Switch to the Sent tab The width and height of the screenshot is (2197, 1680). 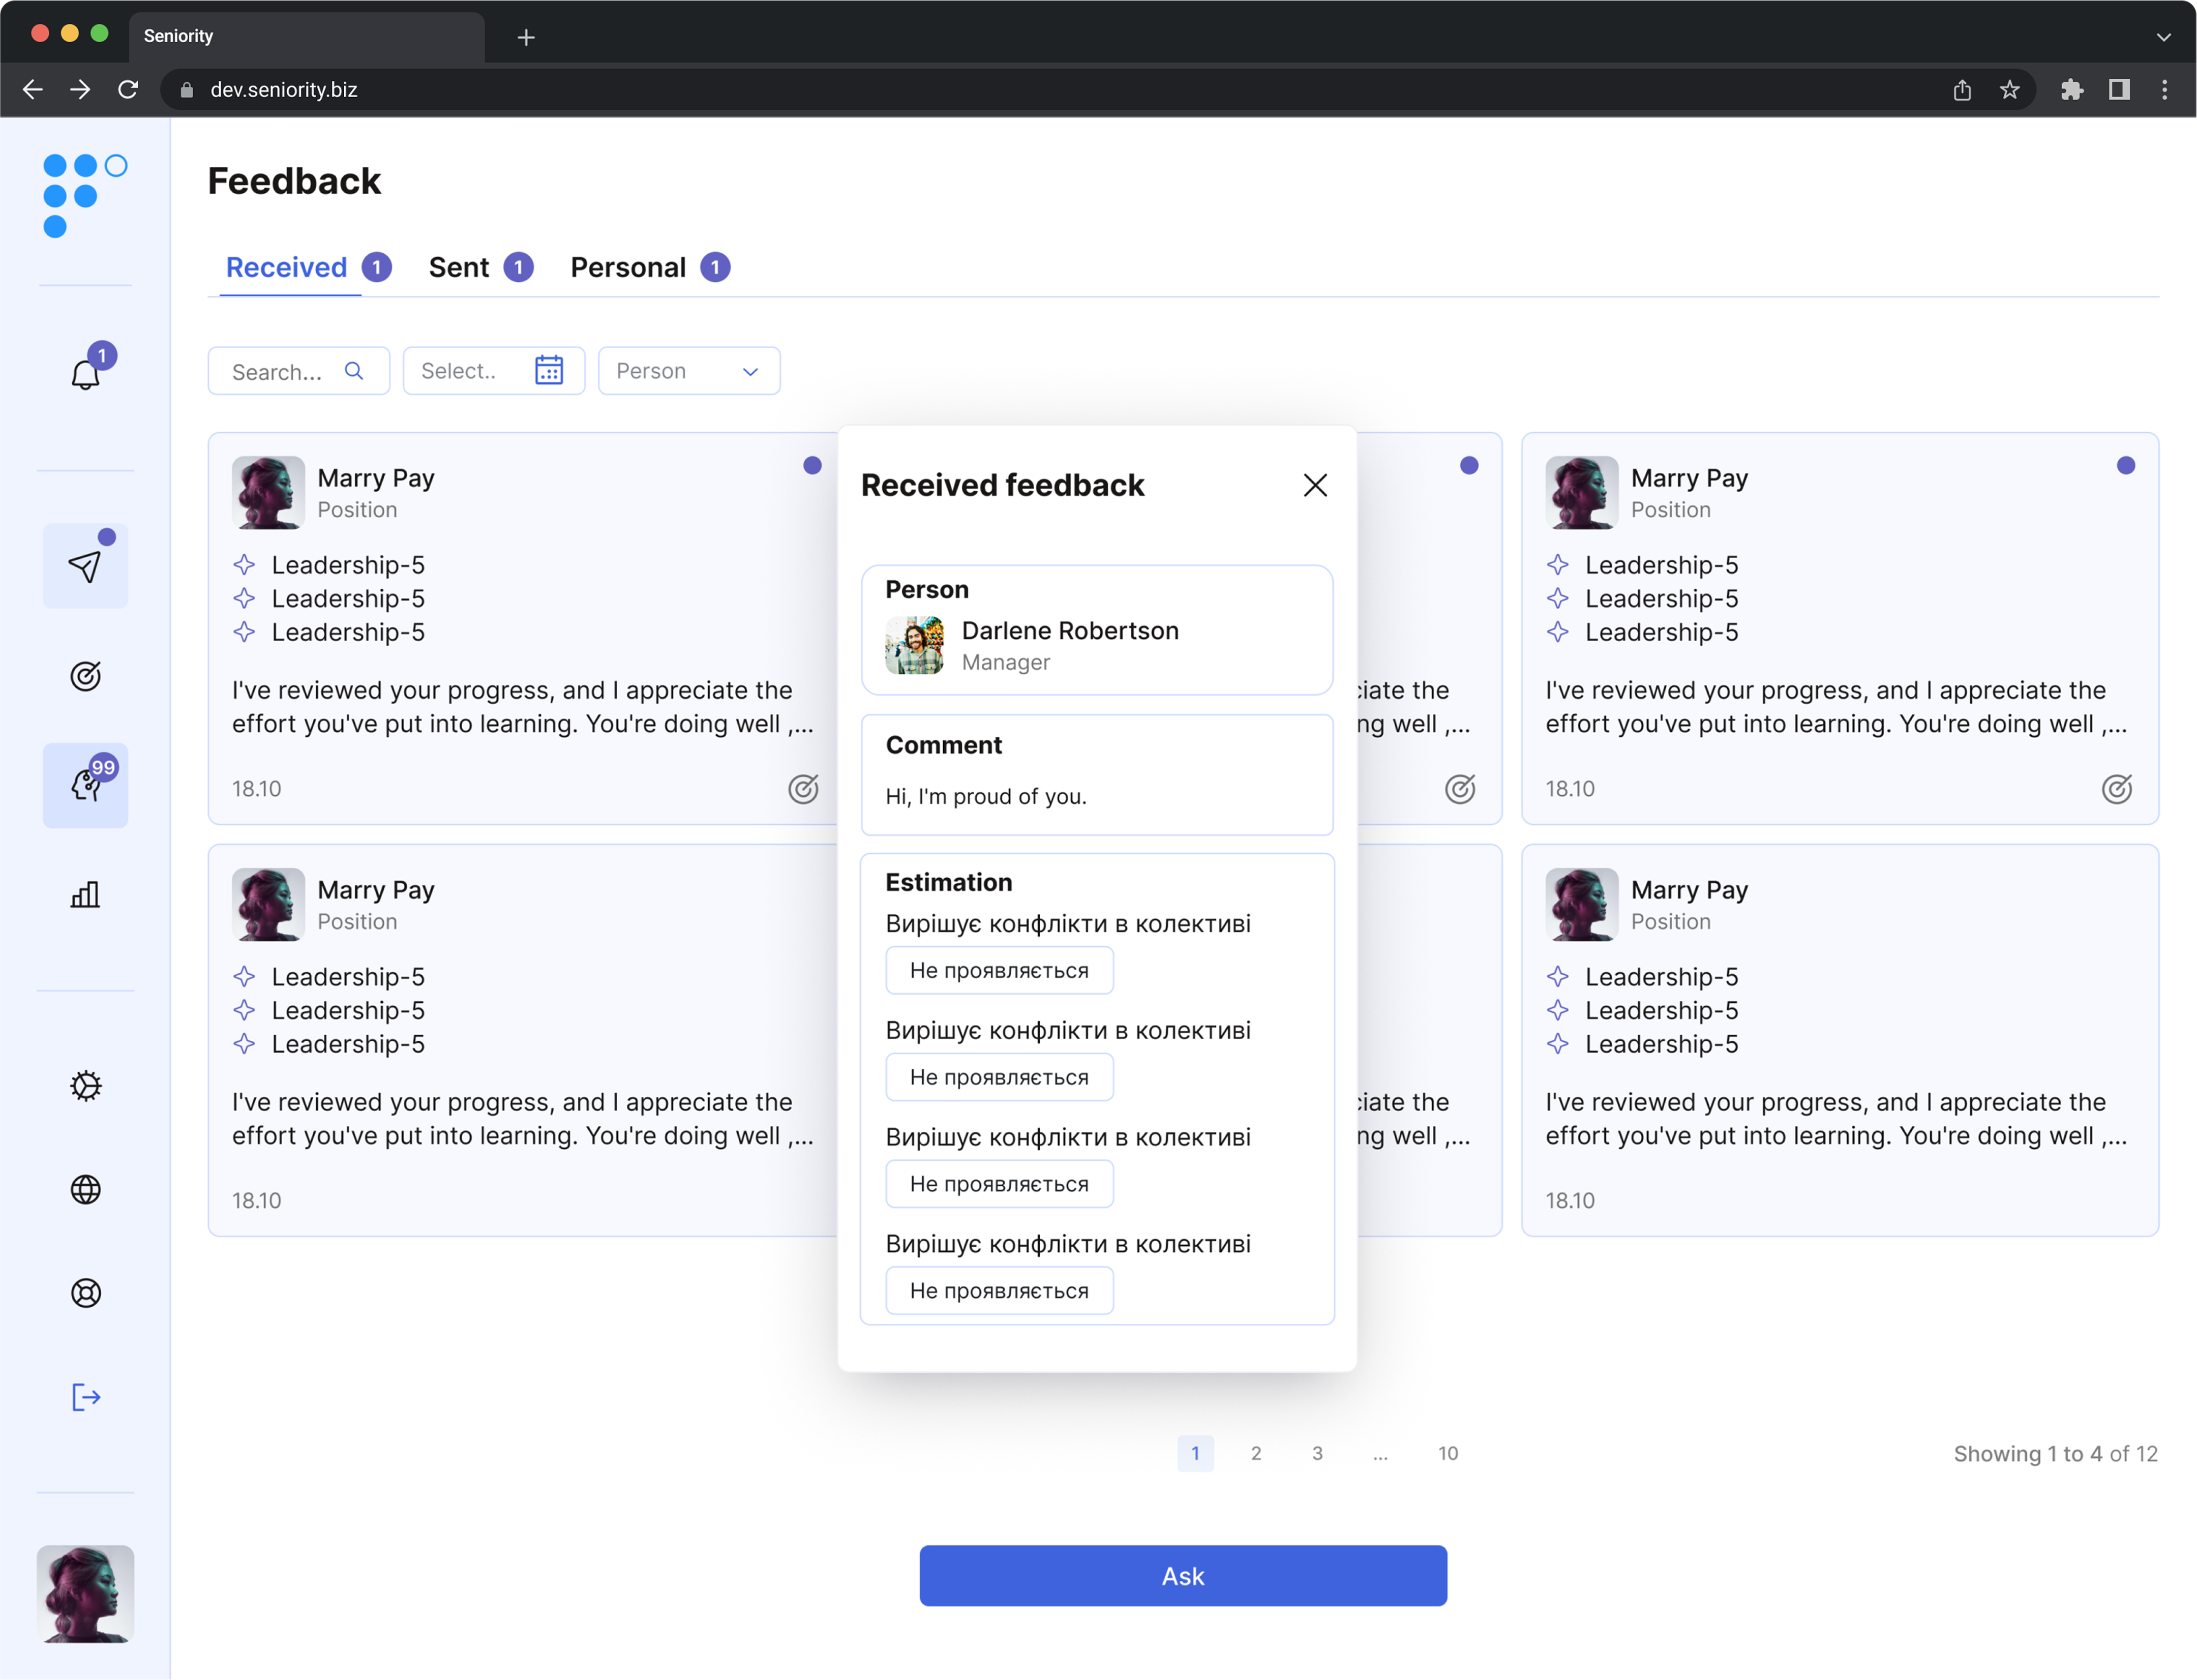coord(459,267)
